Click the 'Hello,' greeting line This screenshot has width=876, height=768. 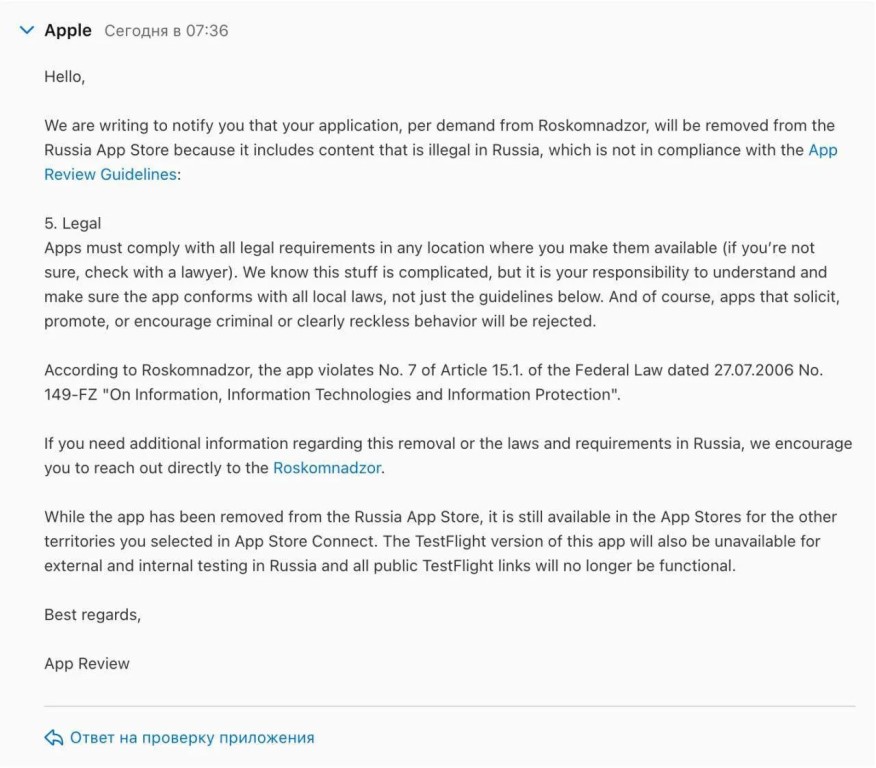[x=65, y=77]
